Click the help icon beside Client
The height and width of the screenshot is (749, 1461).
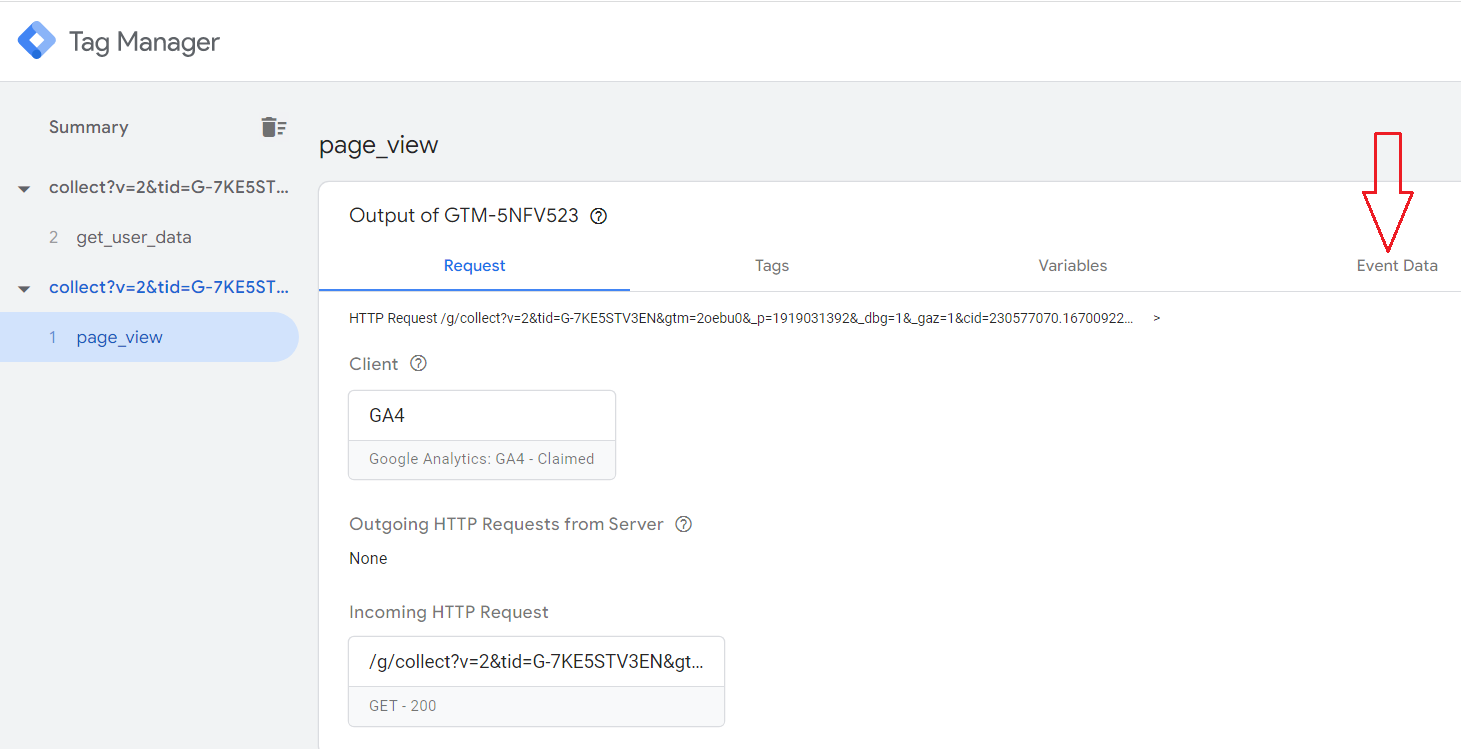click(x=419, y=364)
